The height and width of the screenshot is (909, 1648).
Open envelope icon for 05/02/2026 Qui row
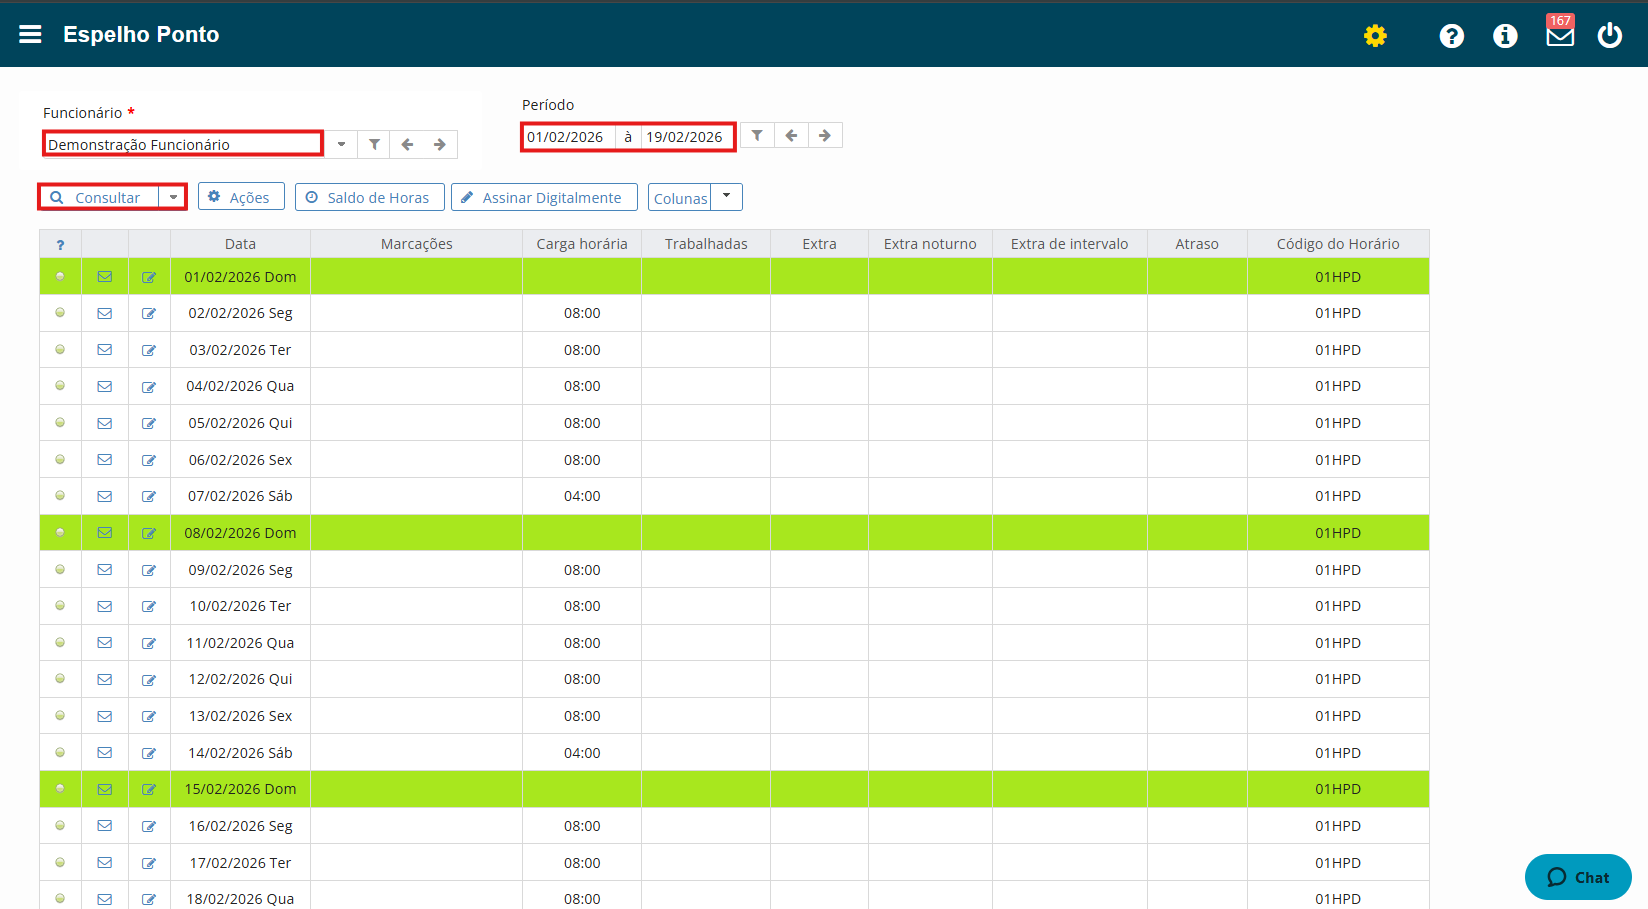coord(105,423)
